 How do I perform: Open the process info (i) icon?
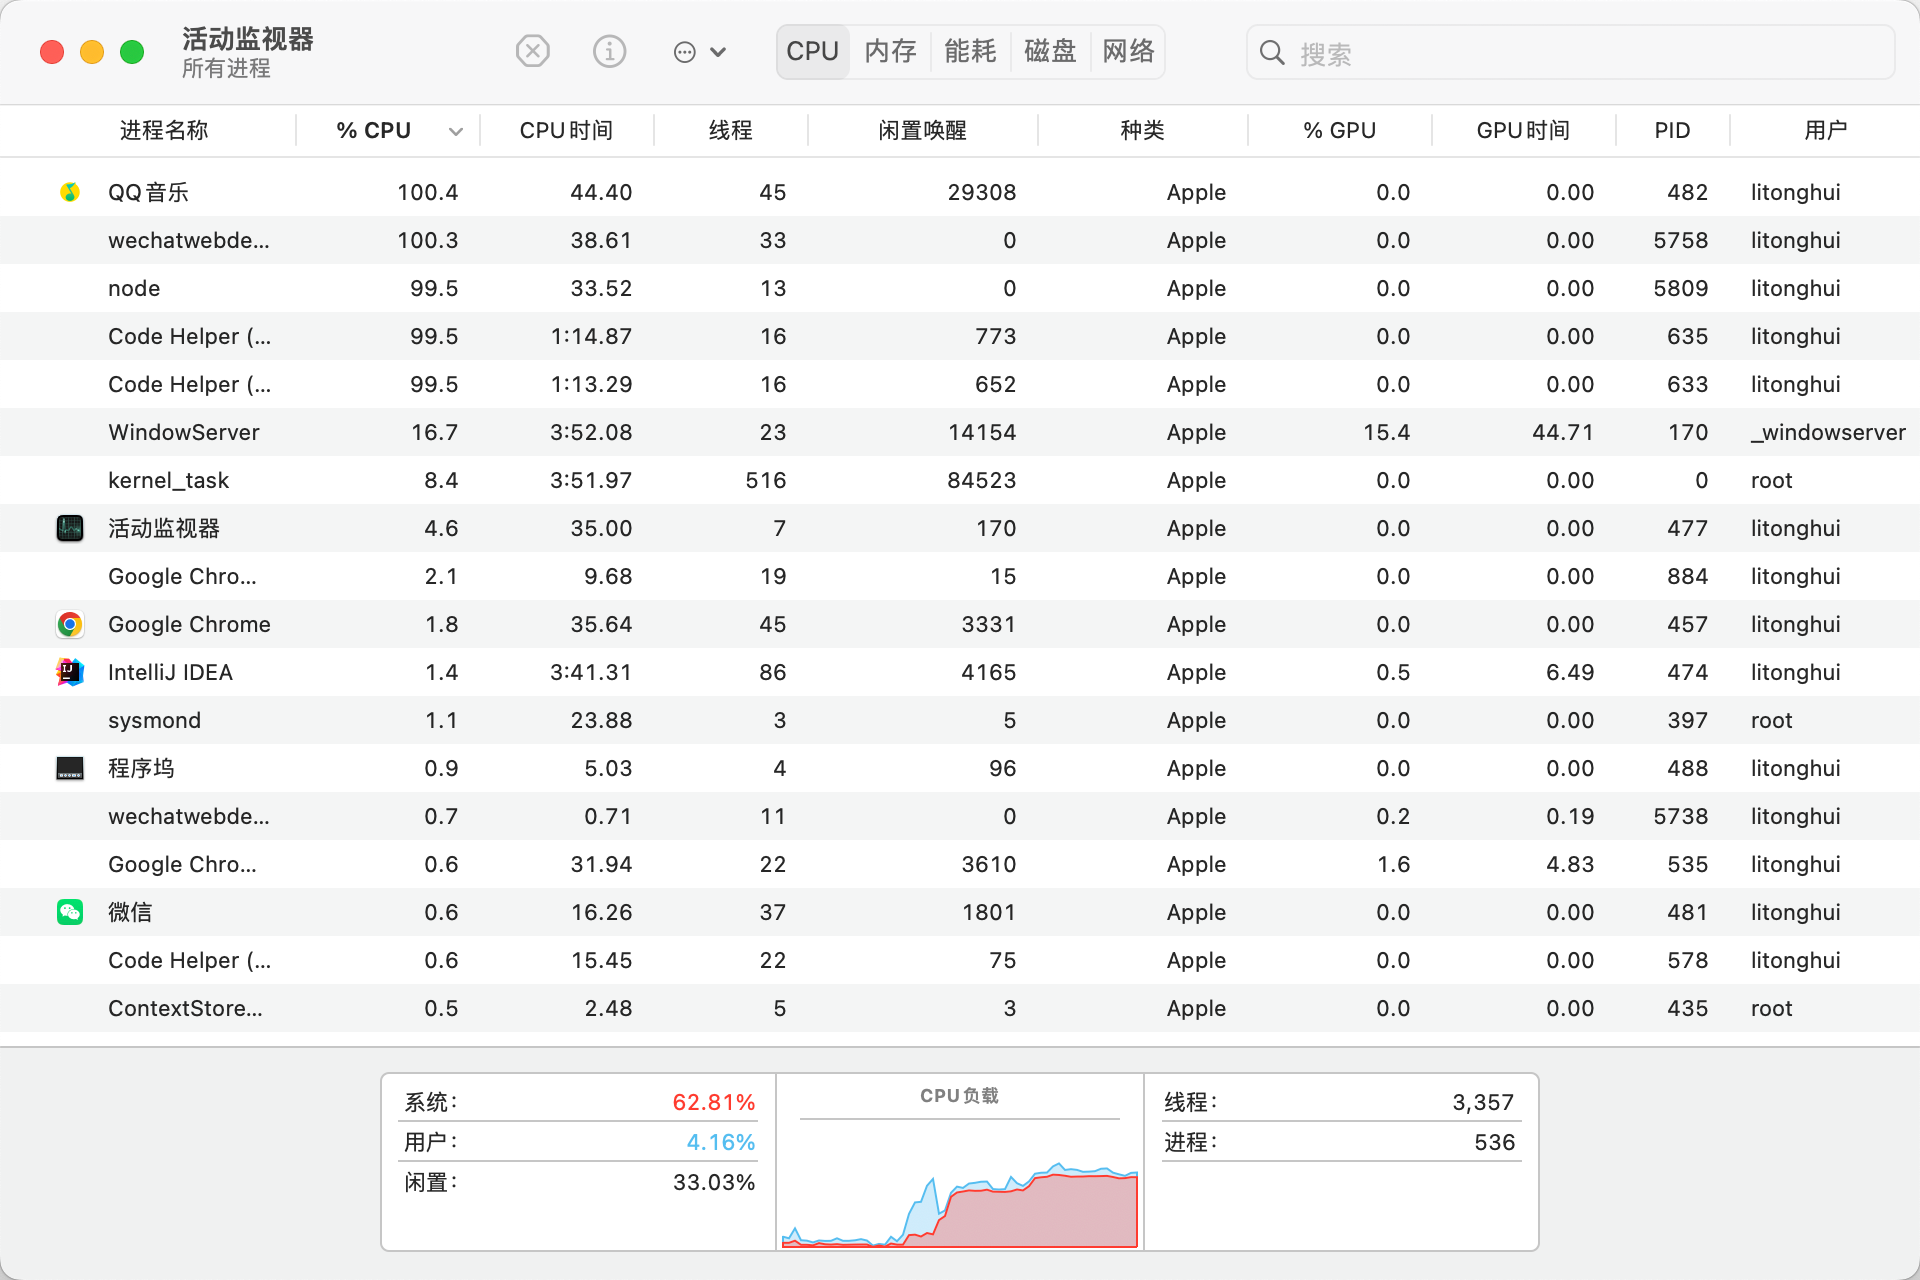tap(609, 51)
